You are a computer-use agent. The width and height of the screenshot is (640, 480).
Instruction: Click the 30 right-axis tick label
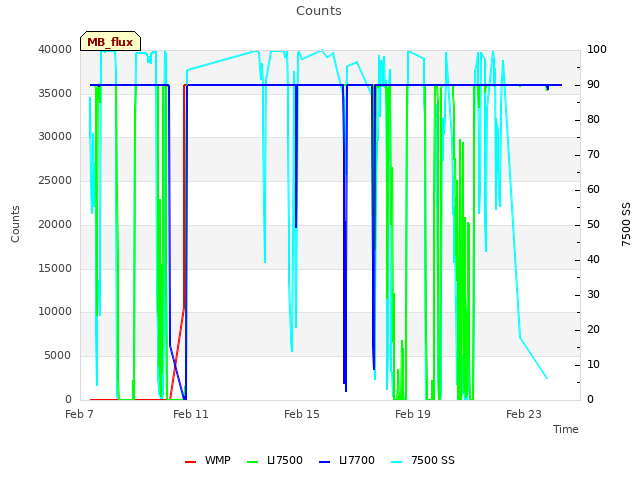point(593,294)
